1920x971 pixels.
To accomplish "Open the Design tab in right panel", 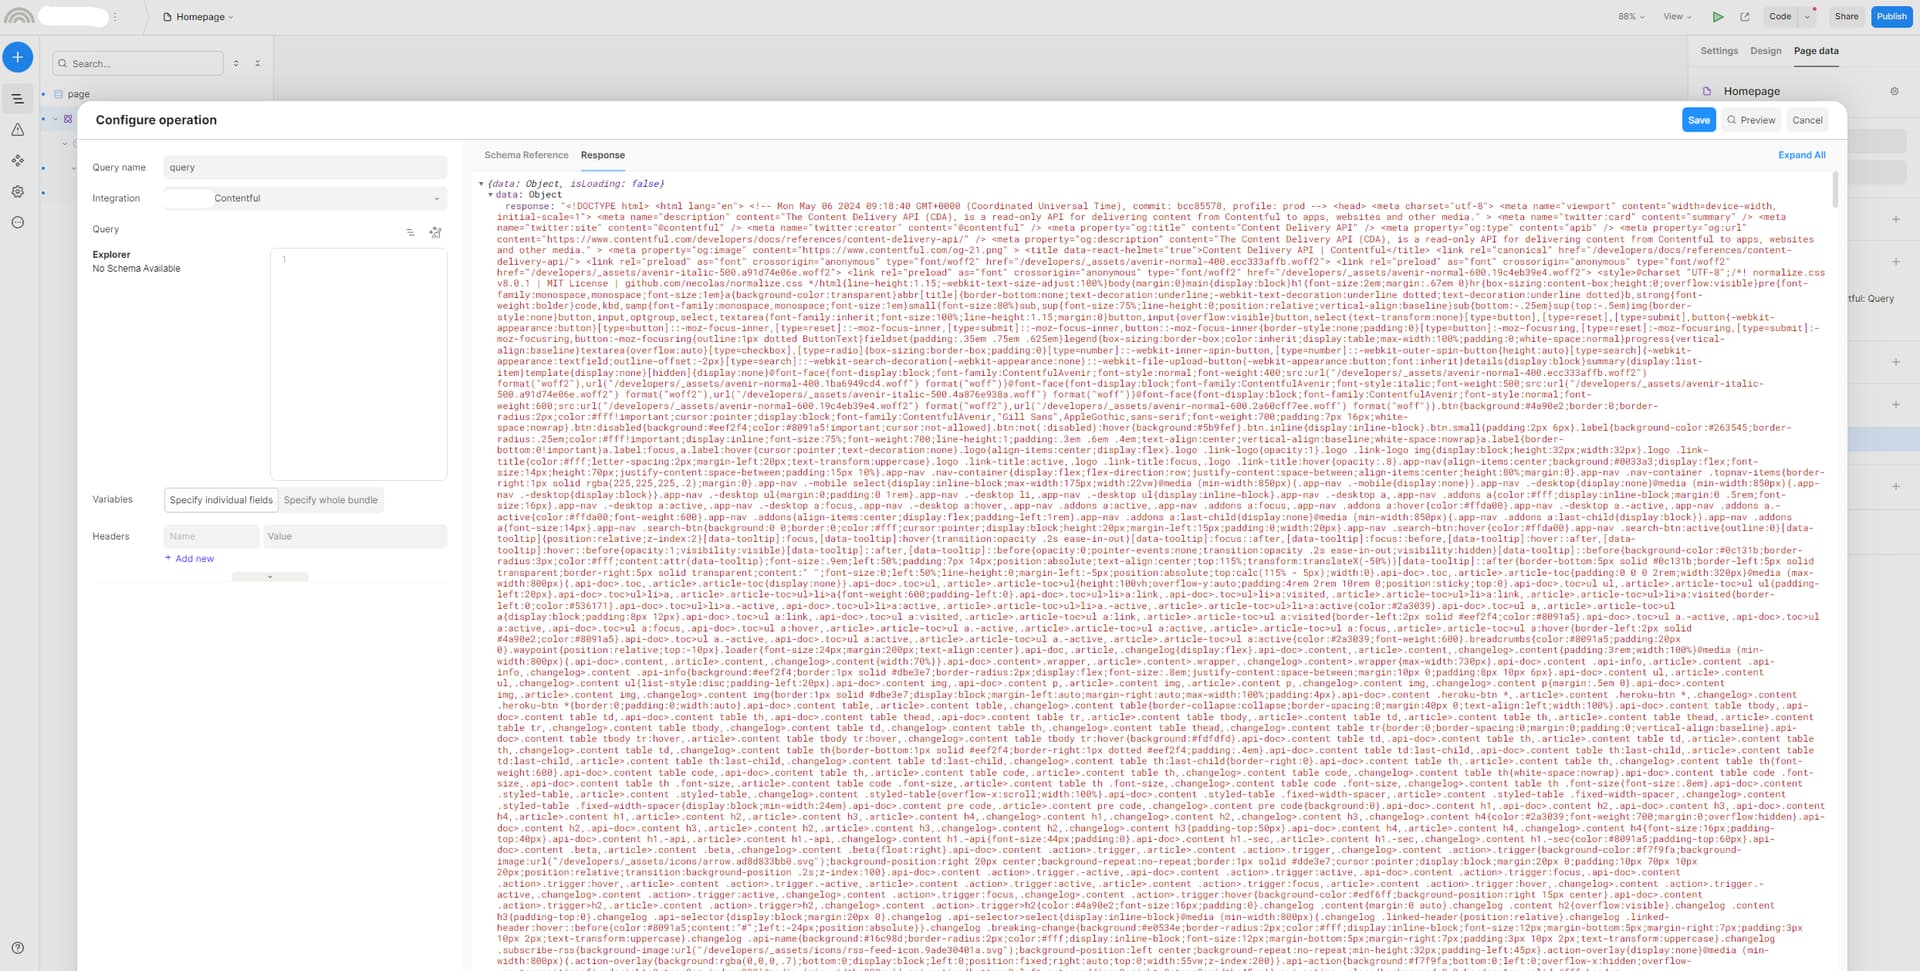I will (1765, 51).
